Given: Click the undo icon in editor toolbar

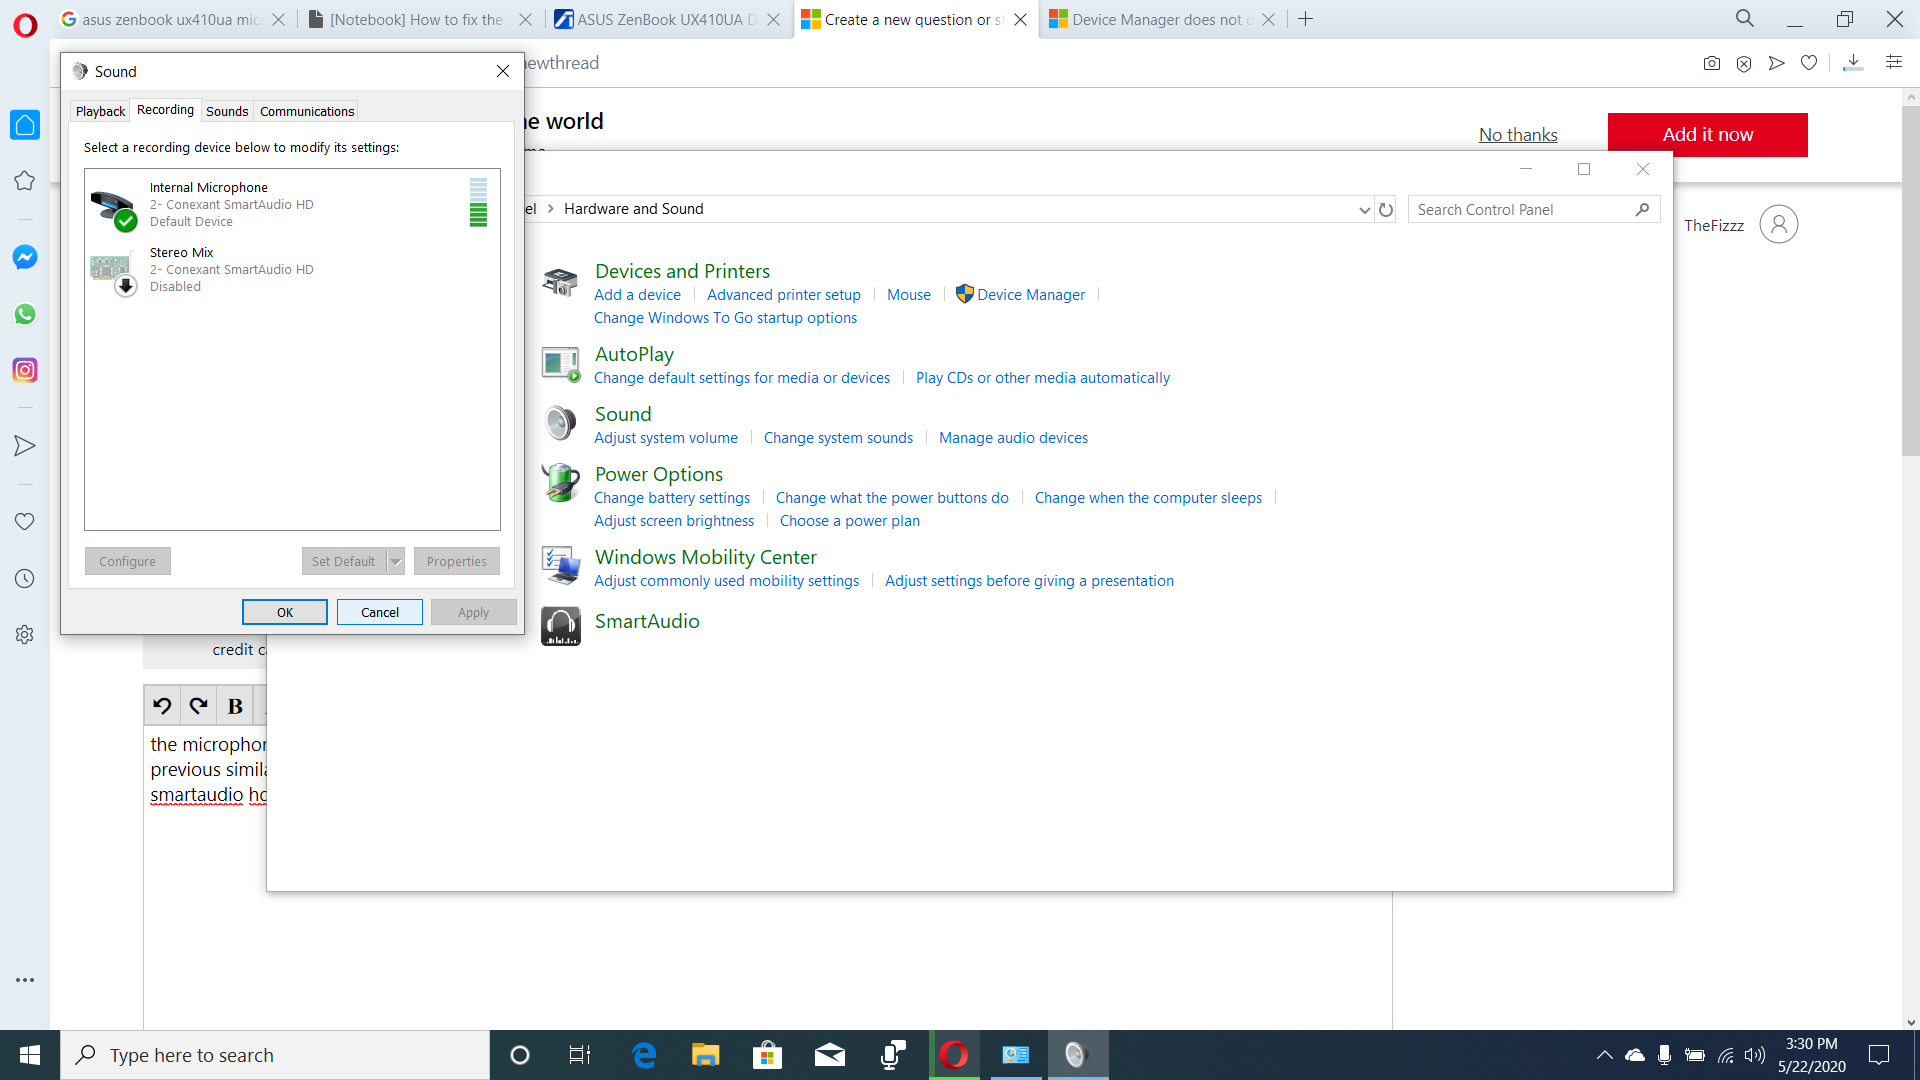Looking at the screenshot, I should pyautogui.click(x=162, y=706).
